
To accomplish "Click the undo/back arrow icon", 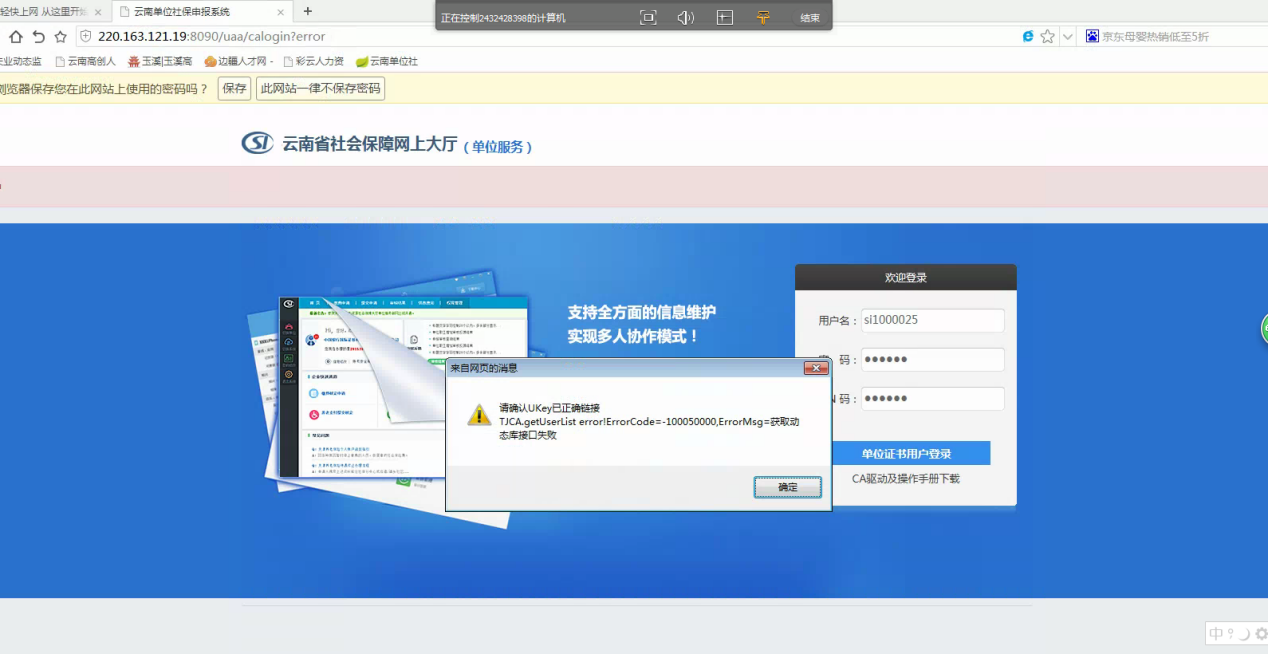I will (38, 37).
